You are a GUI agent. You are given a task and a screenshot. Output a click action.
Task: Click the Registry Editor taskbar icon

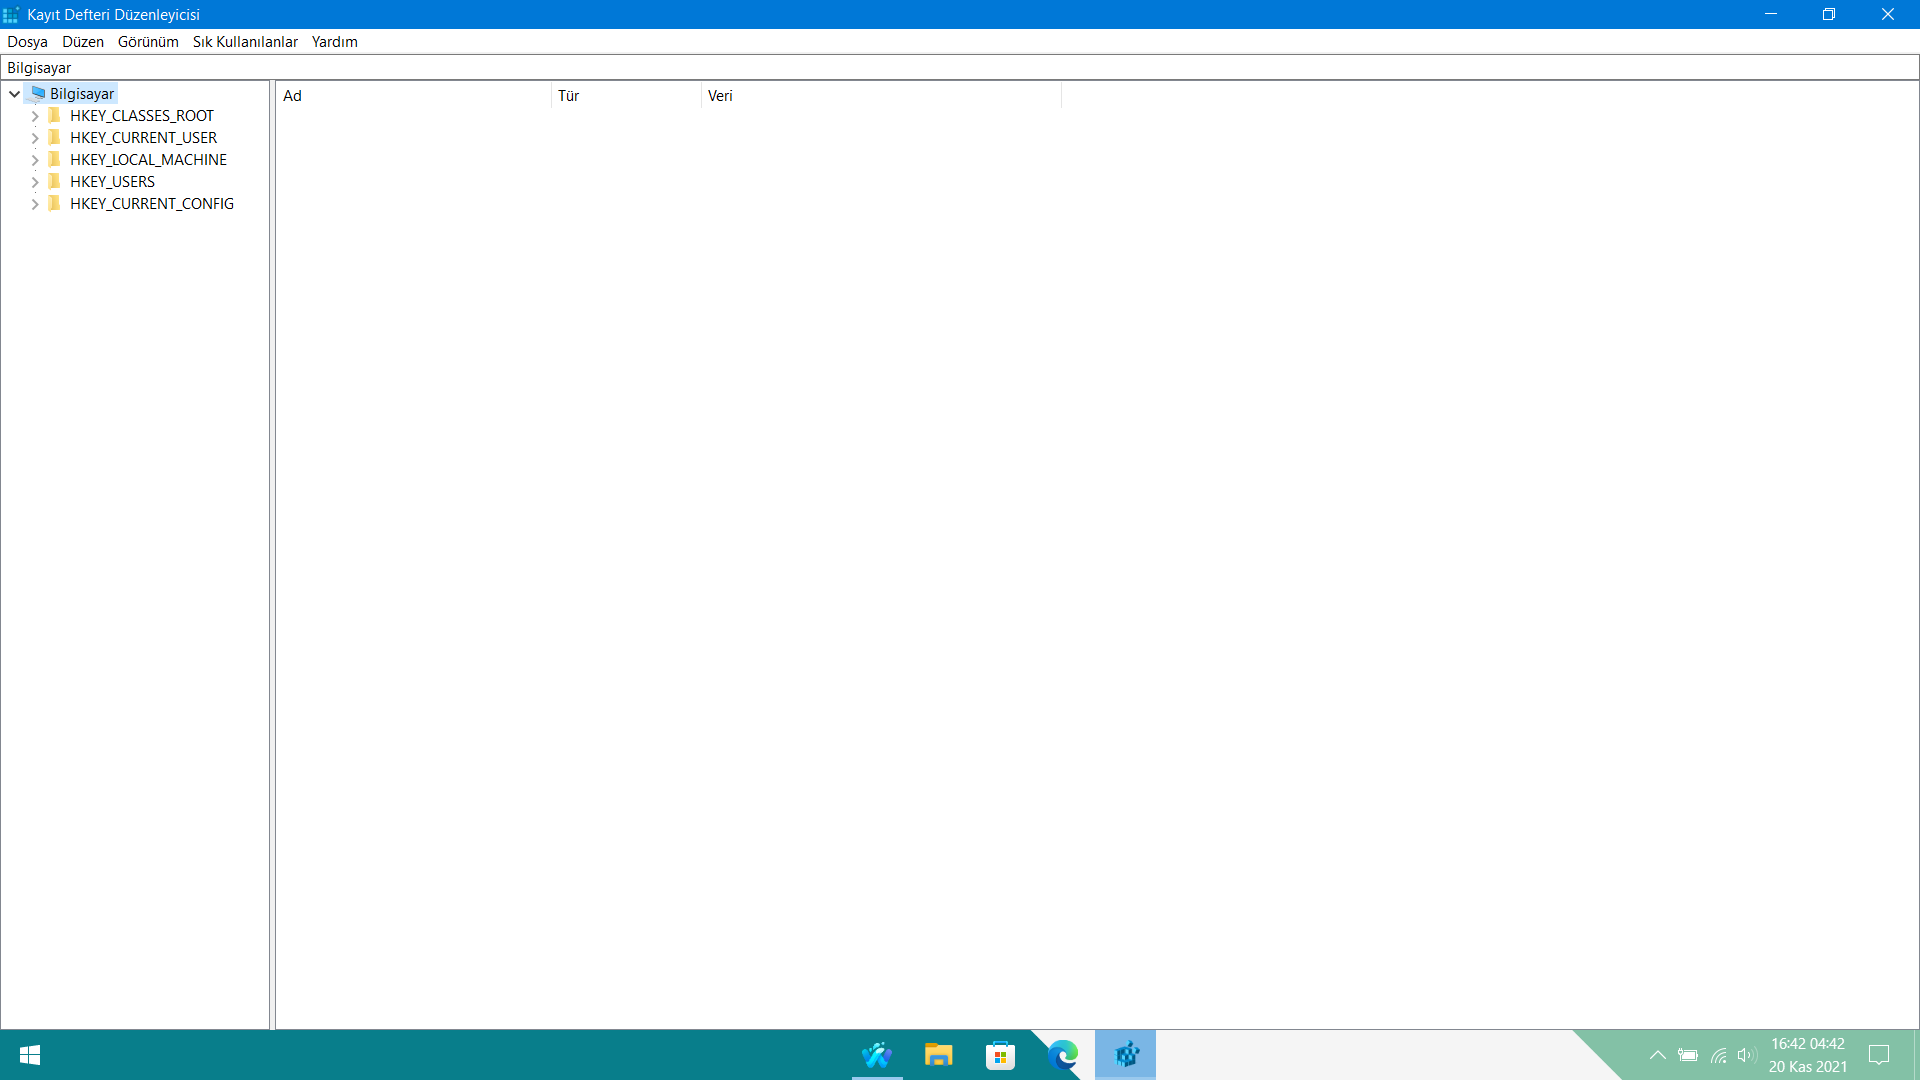click(x=1126, y=1055)
